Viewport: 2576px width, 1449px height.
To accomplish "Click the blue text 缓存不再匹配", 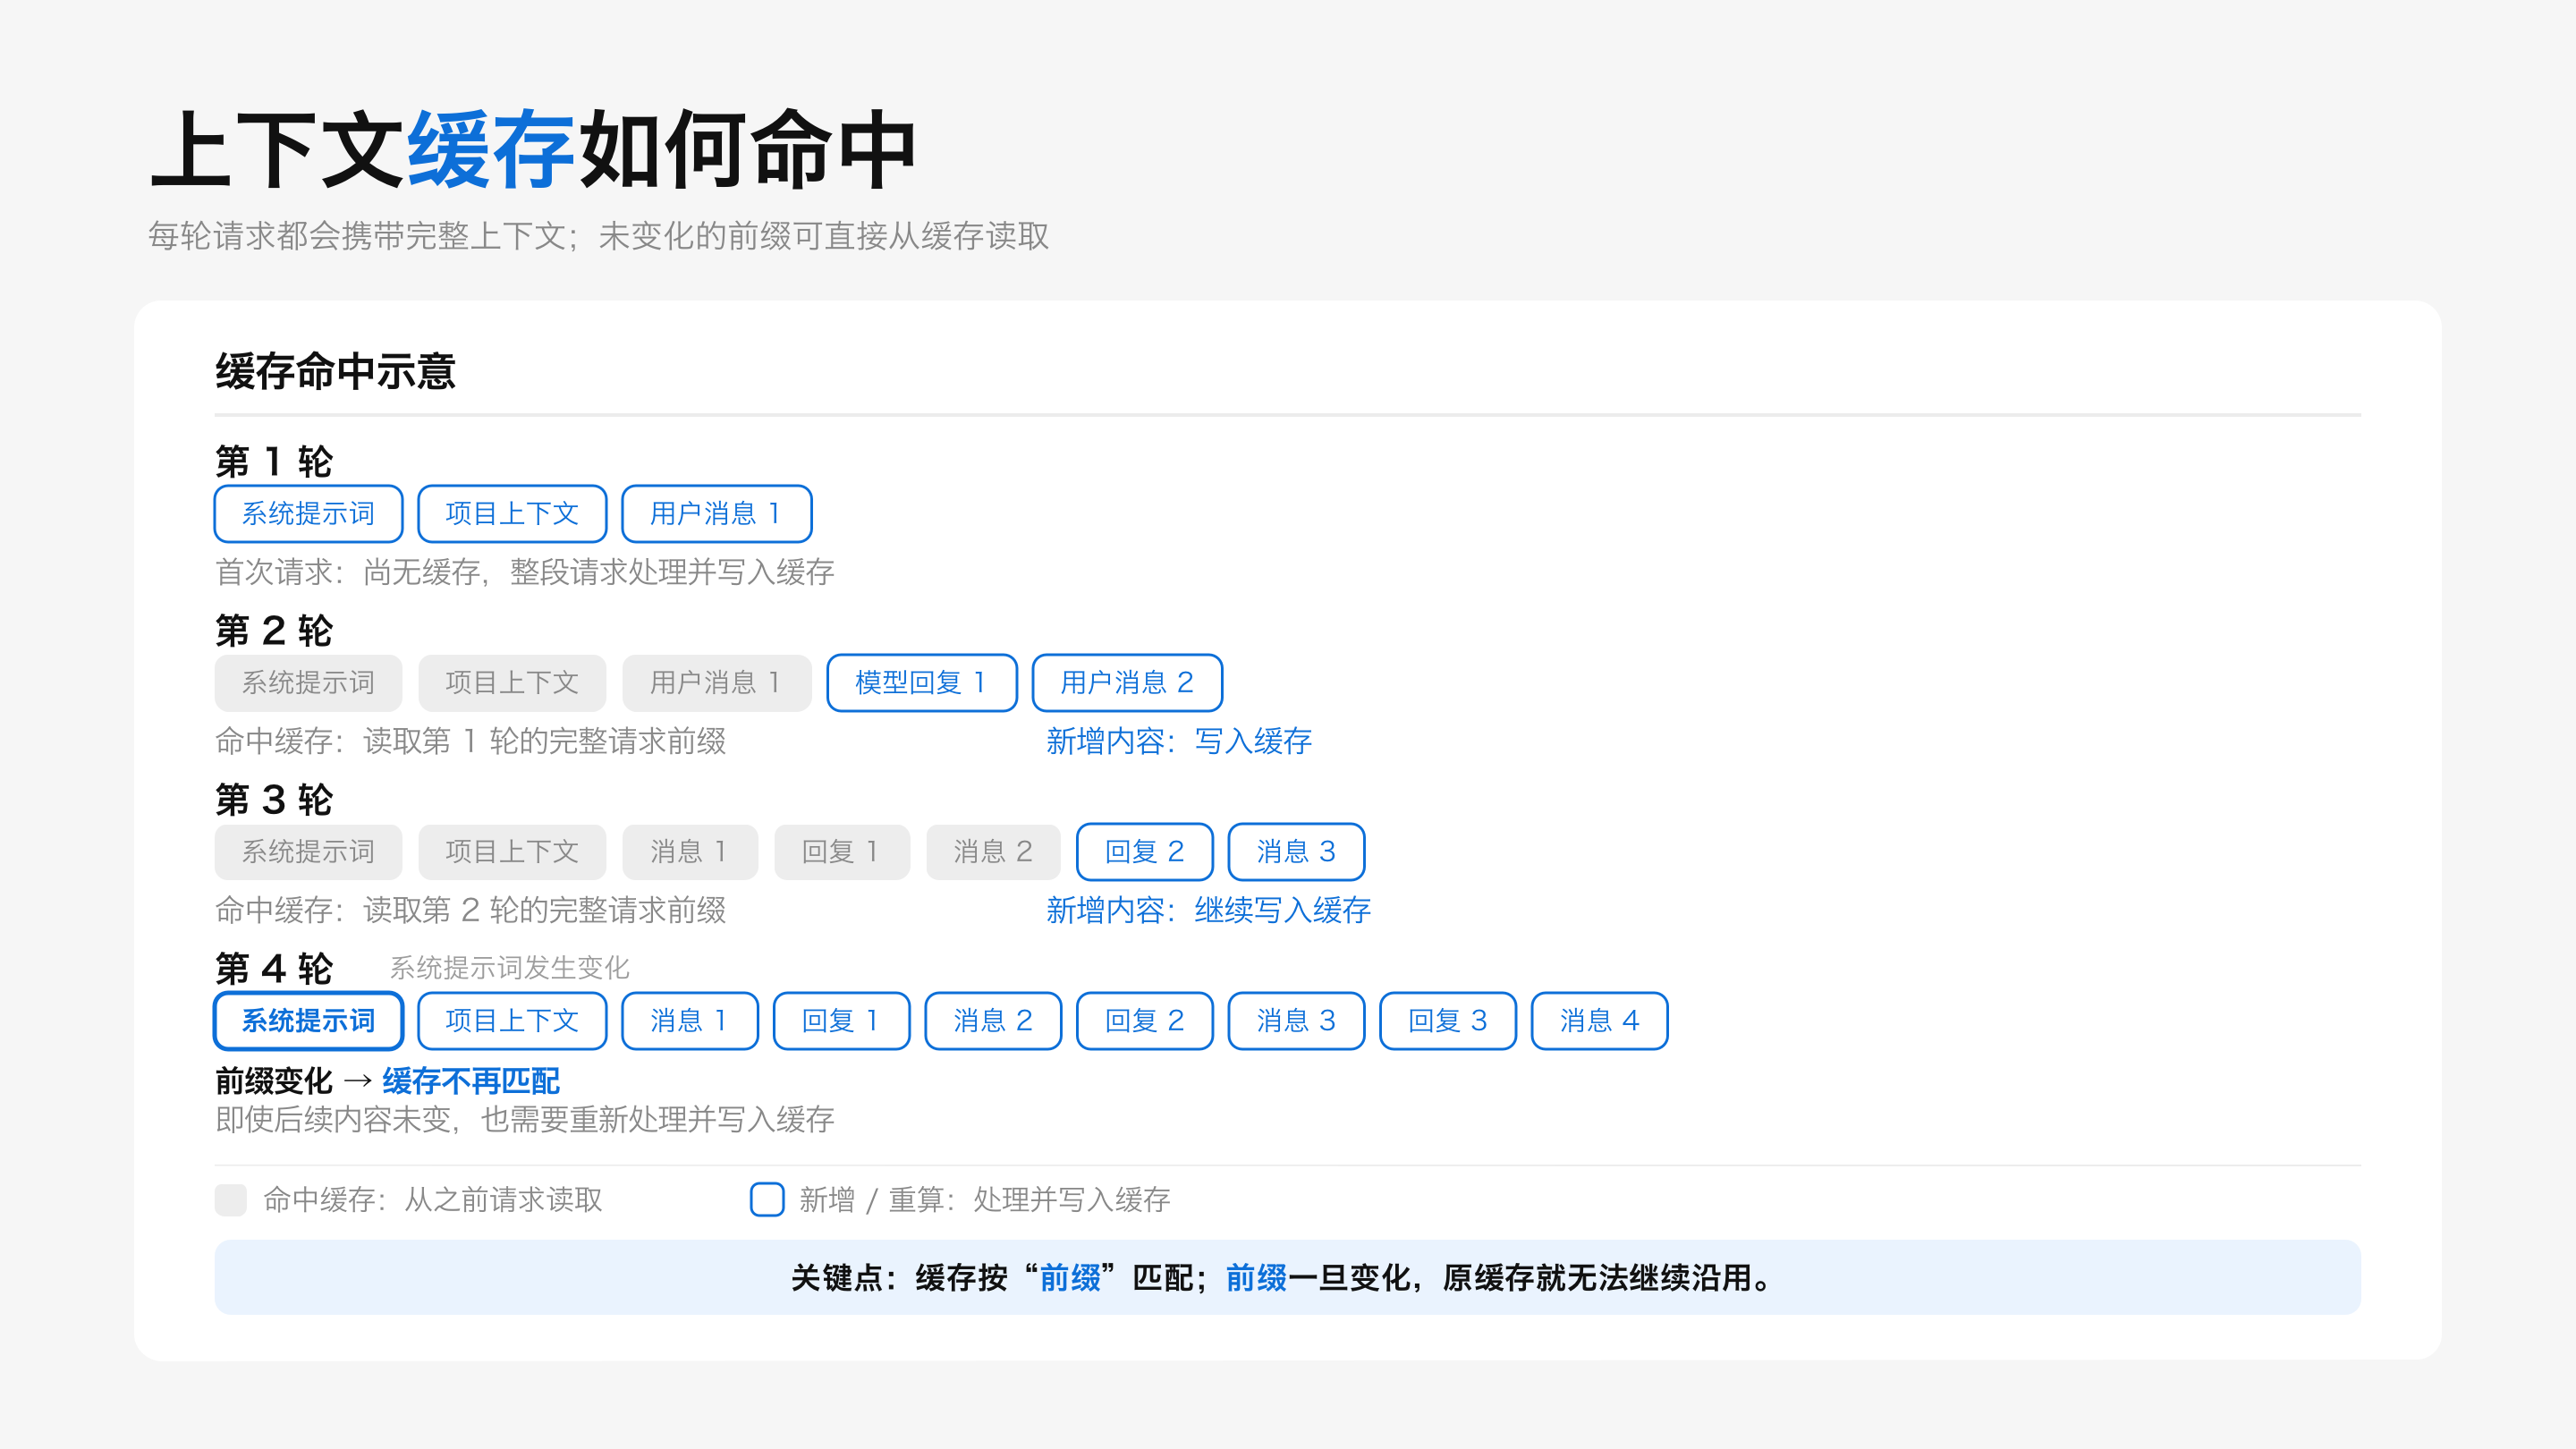I will tap(470, 1081).
